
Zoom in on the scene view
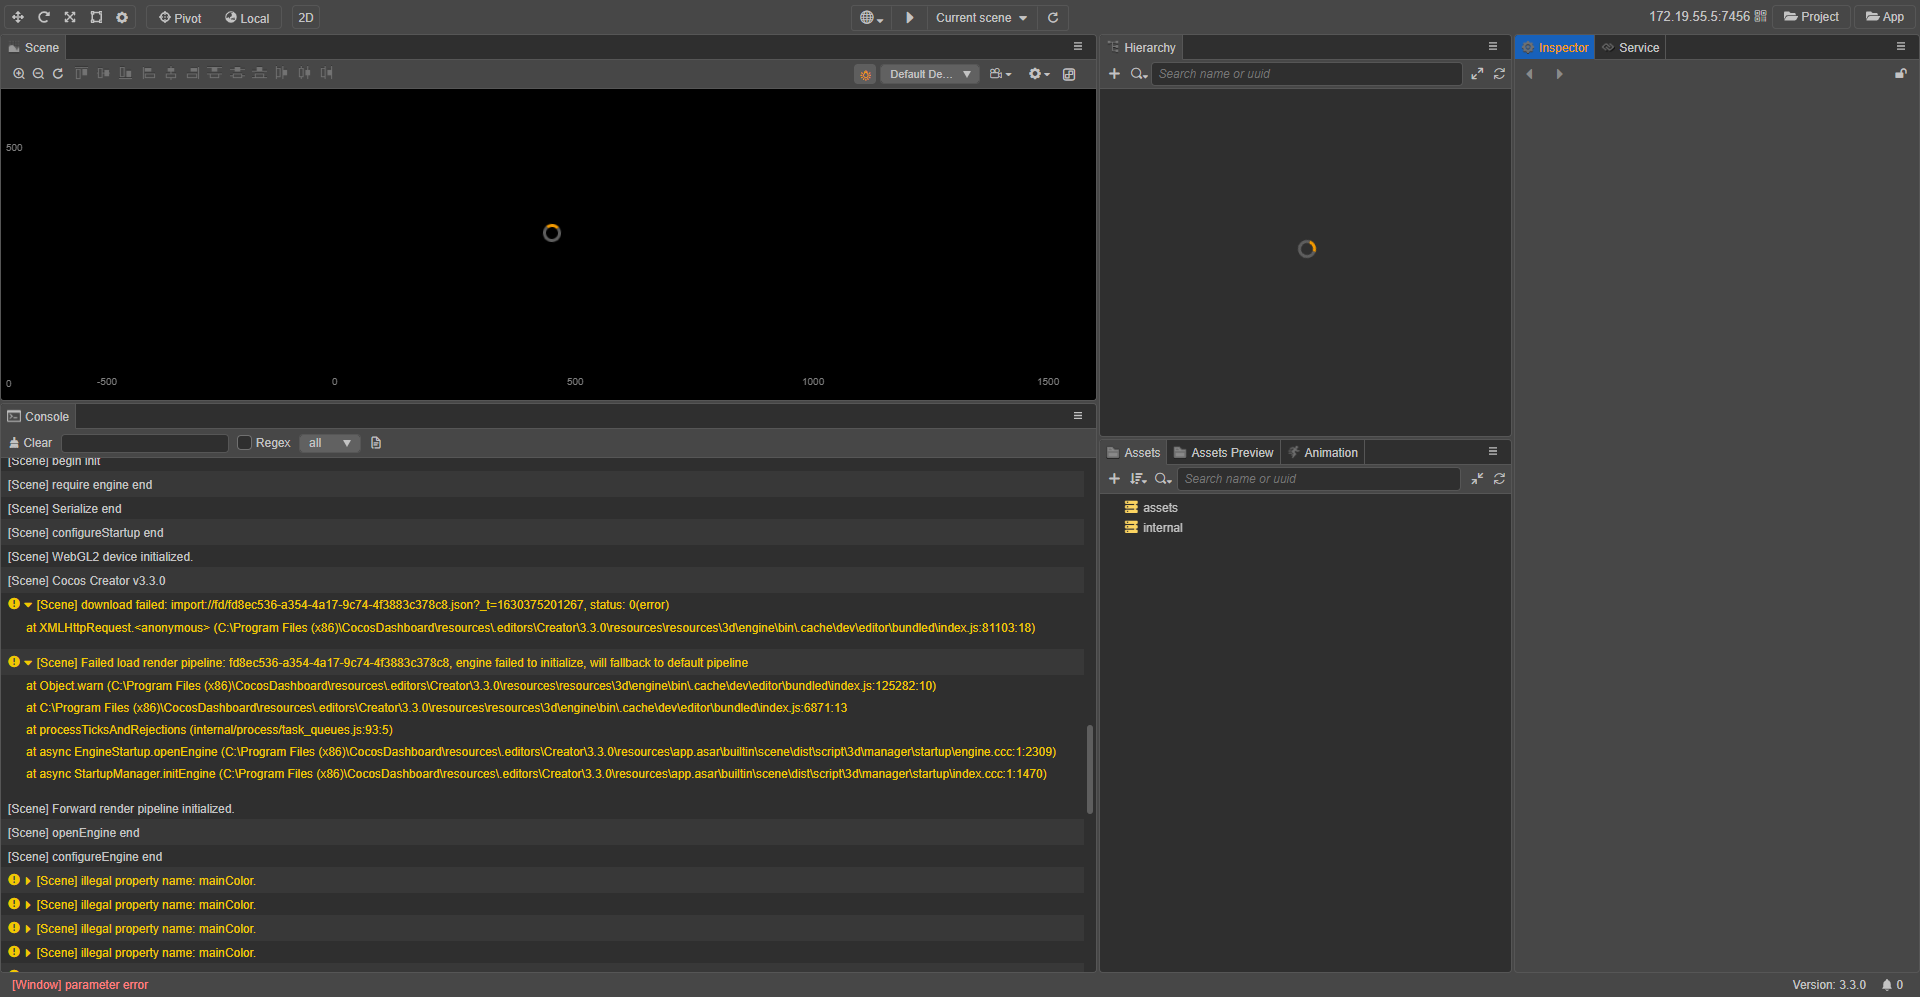(x=19, y=73)
